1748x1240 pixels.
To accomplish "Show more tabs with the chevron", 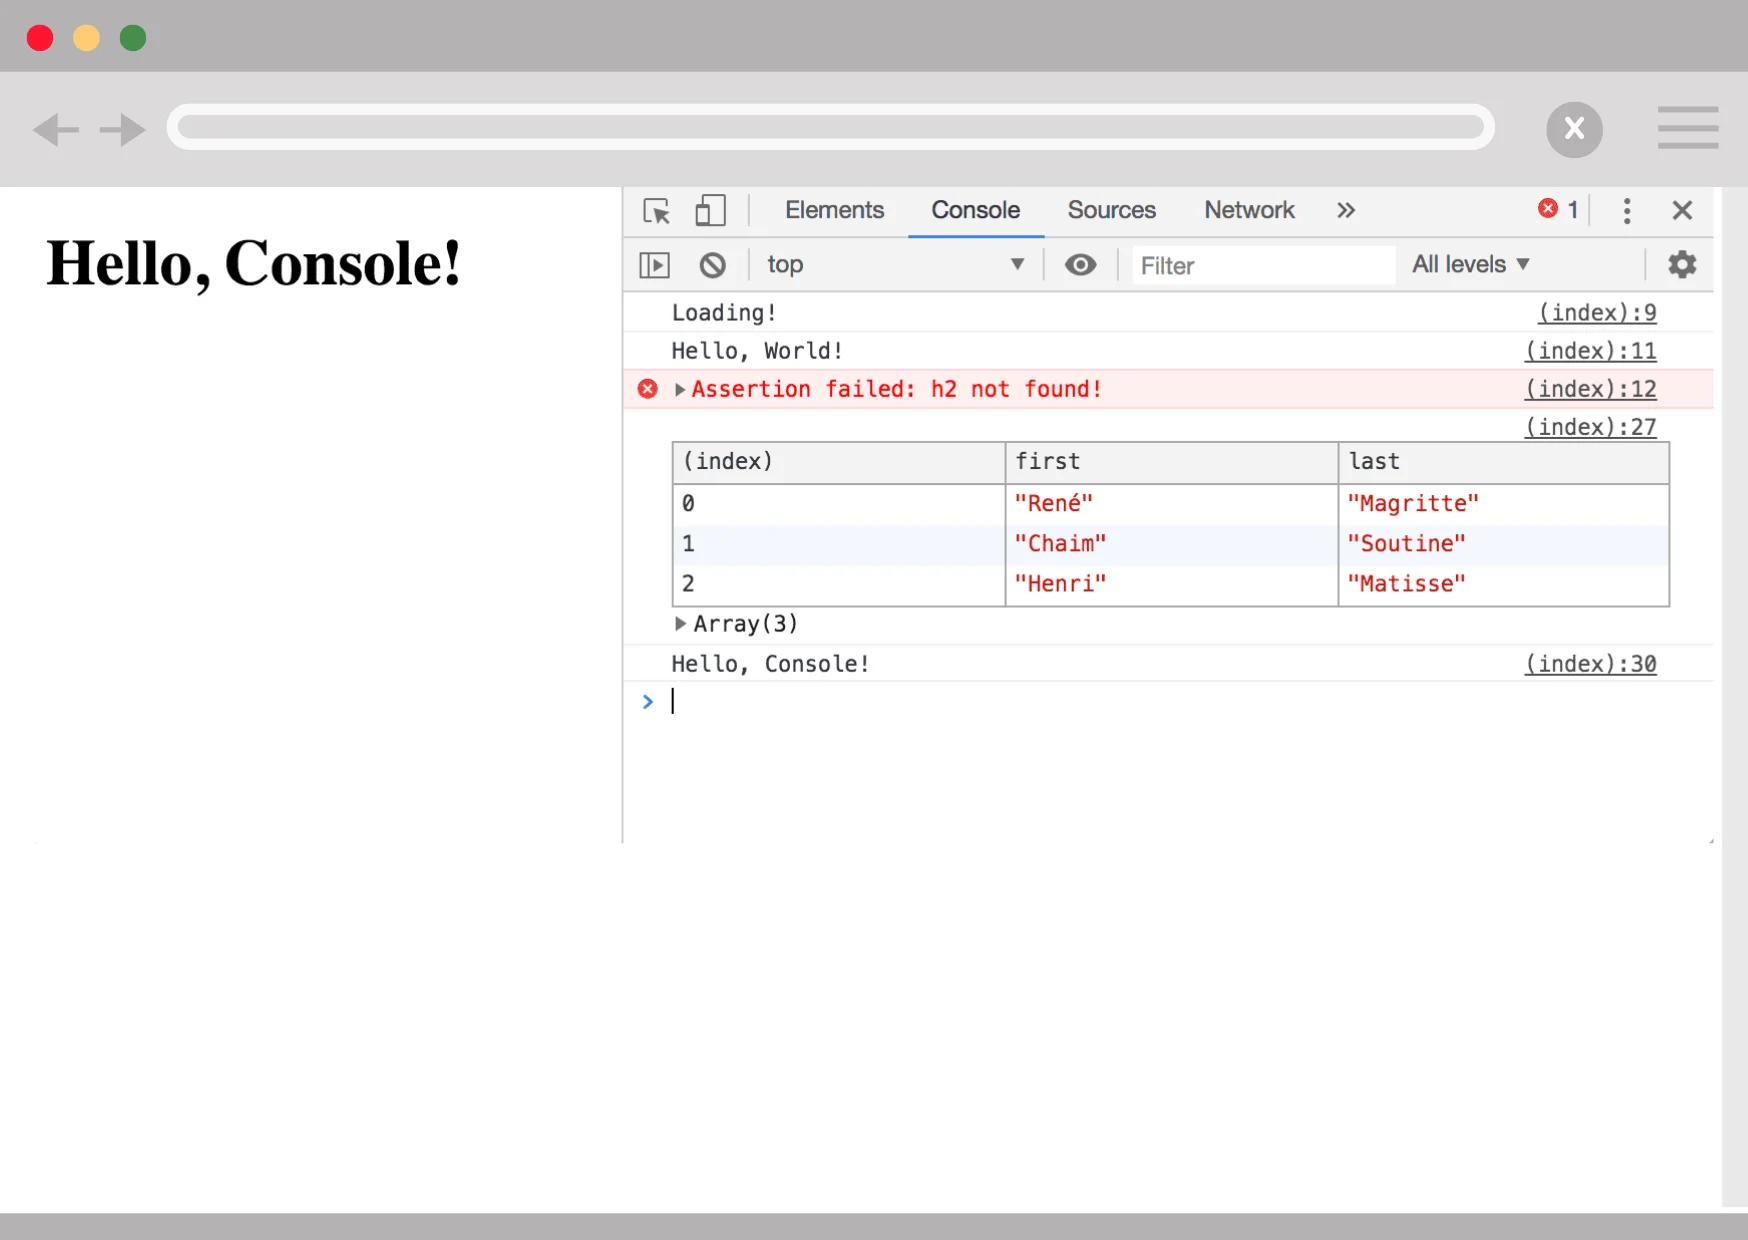I will 1346,211.
